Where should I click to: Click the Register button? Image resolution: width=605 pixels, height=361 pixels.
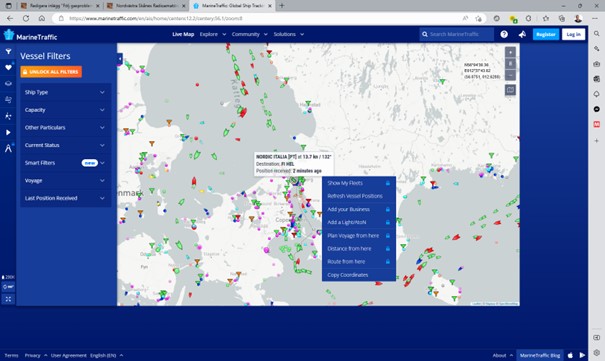click(546, 34)
